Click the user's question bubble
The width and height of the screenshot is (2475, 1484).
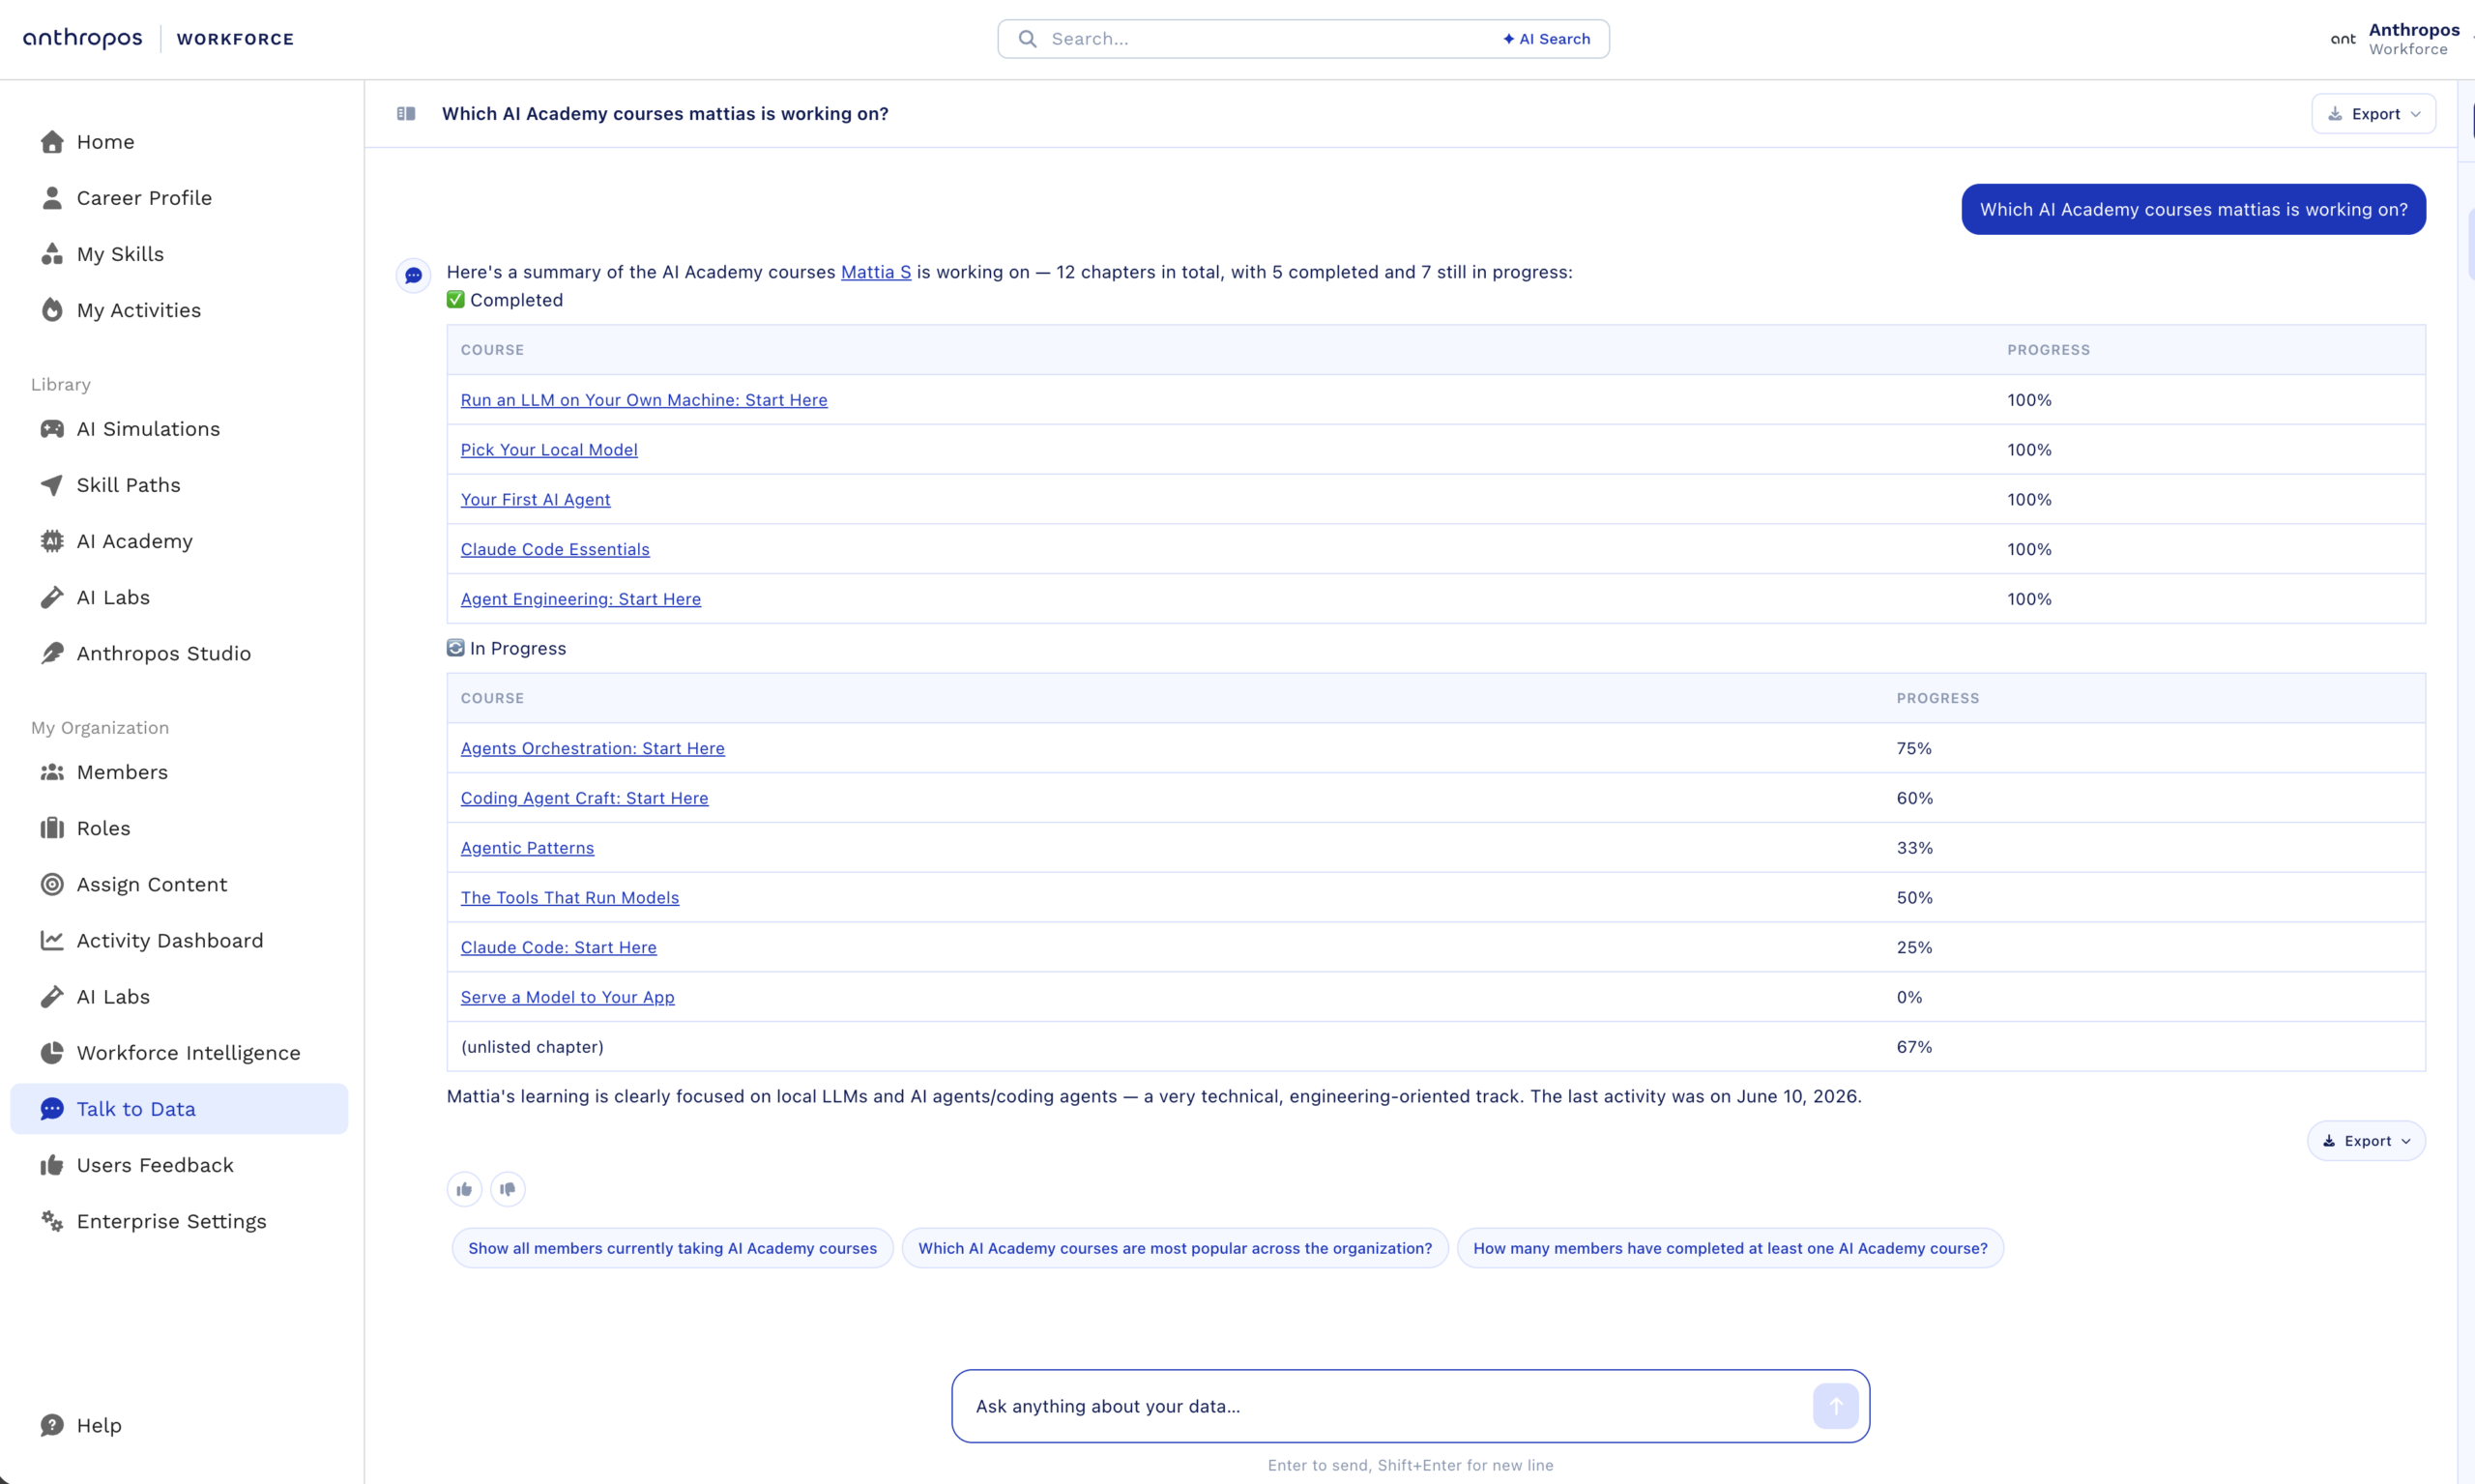[x=2193, y=209]
